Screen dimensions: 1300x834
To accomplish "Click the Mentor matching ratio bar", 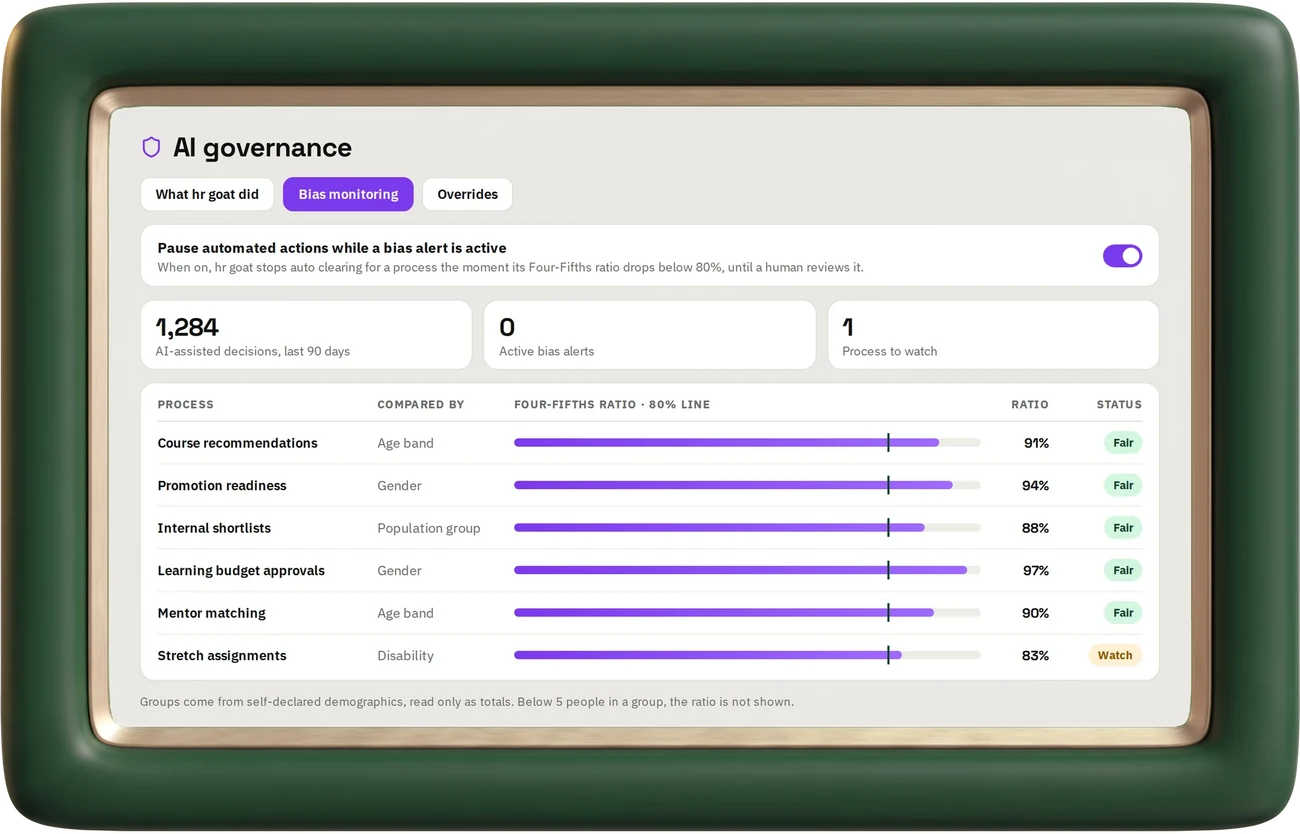I will pyautogui.click(x=747, y=613).
